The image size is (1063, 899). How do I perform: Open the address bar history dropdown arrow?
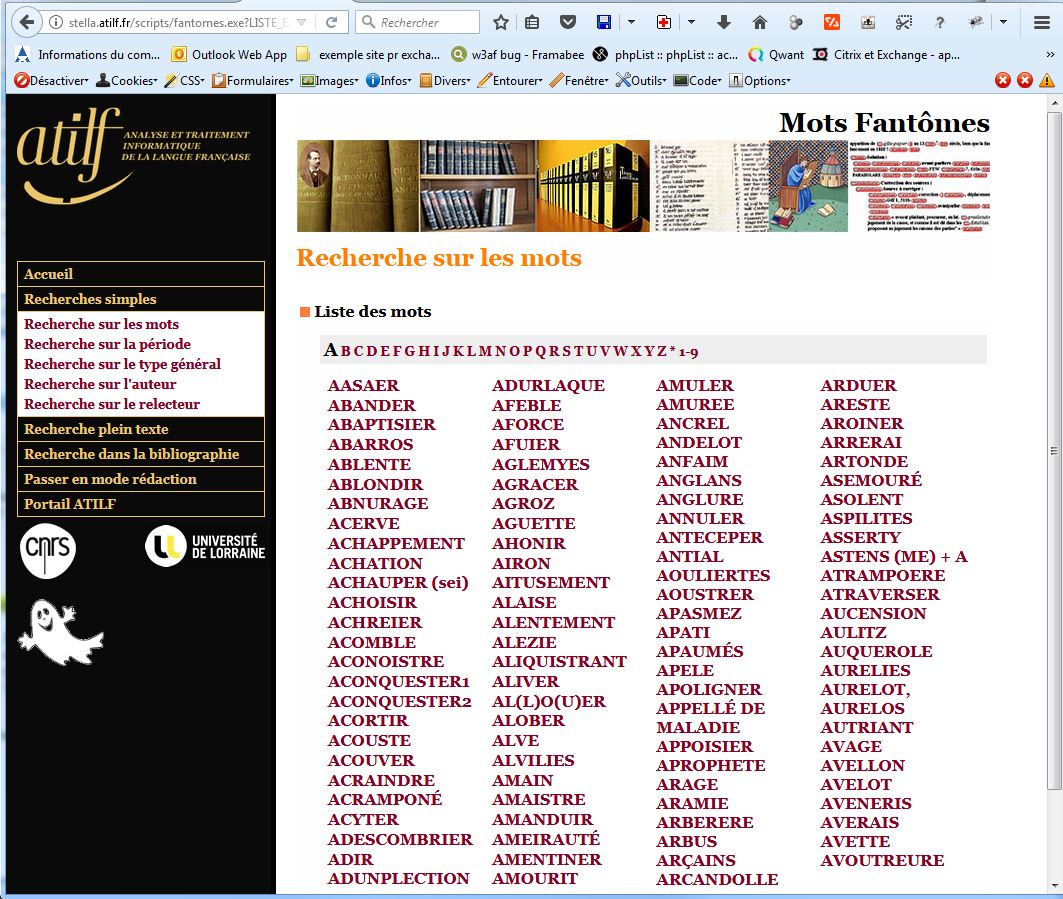[302, 22]
